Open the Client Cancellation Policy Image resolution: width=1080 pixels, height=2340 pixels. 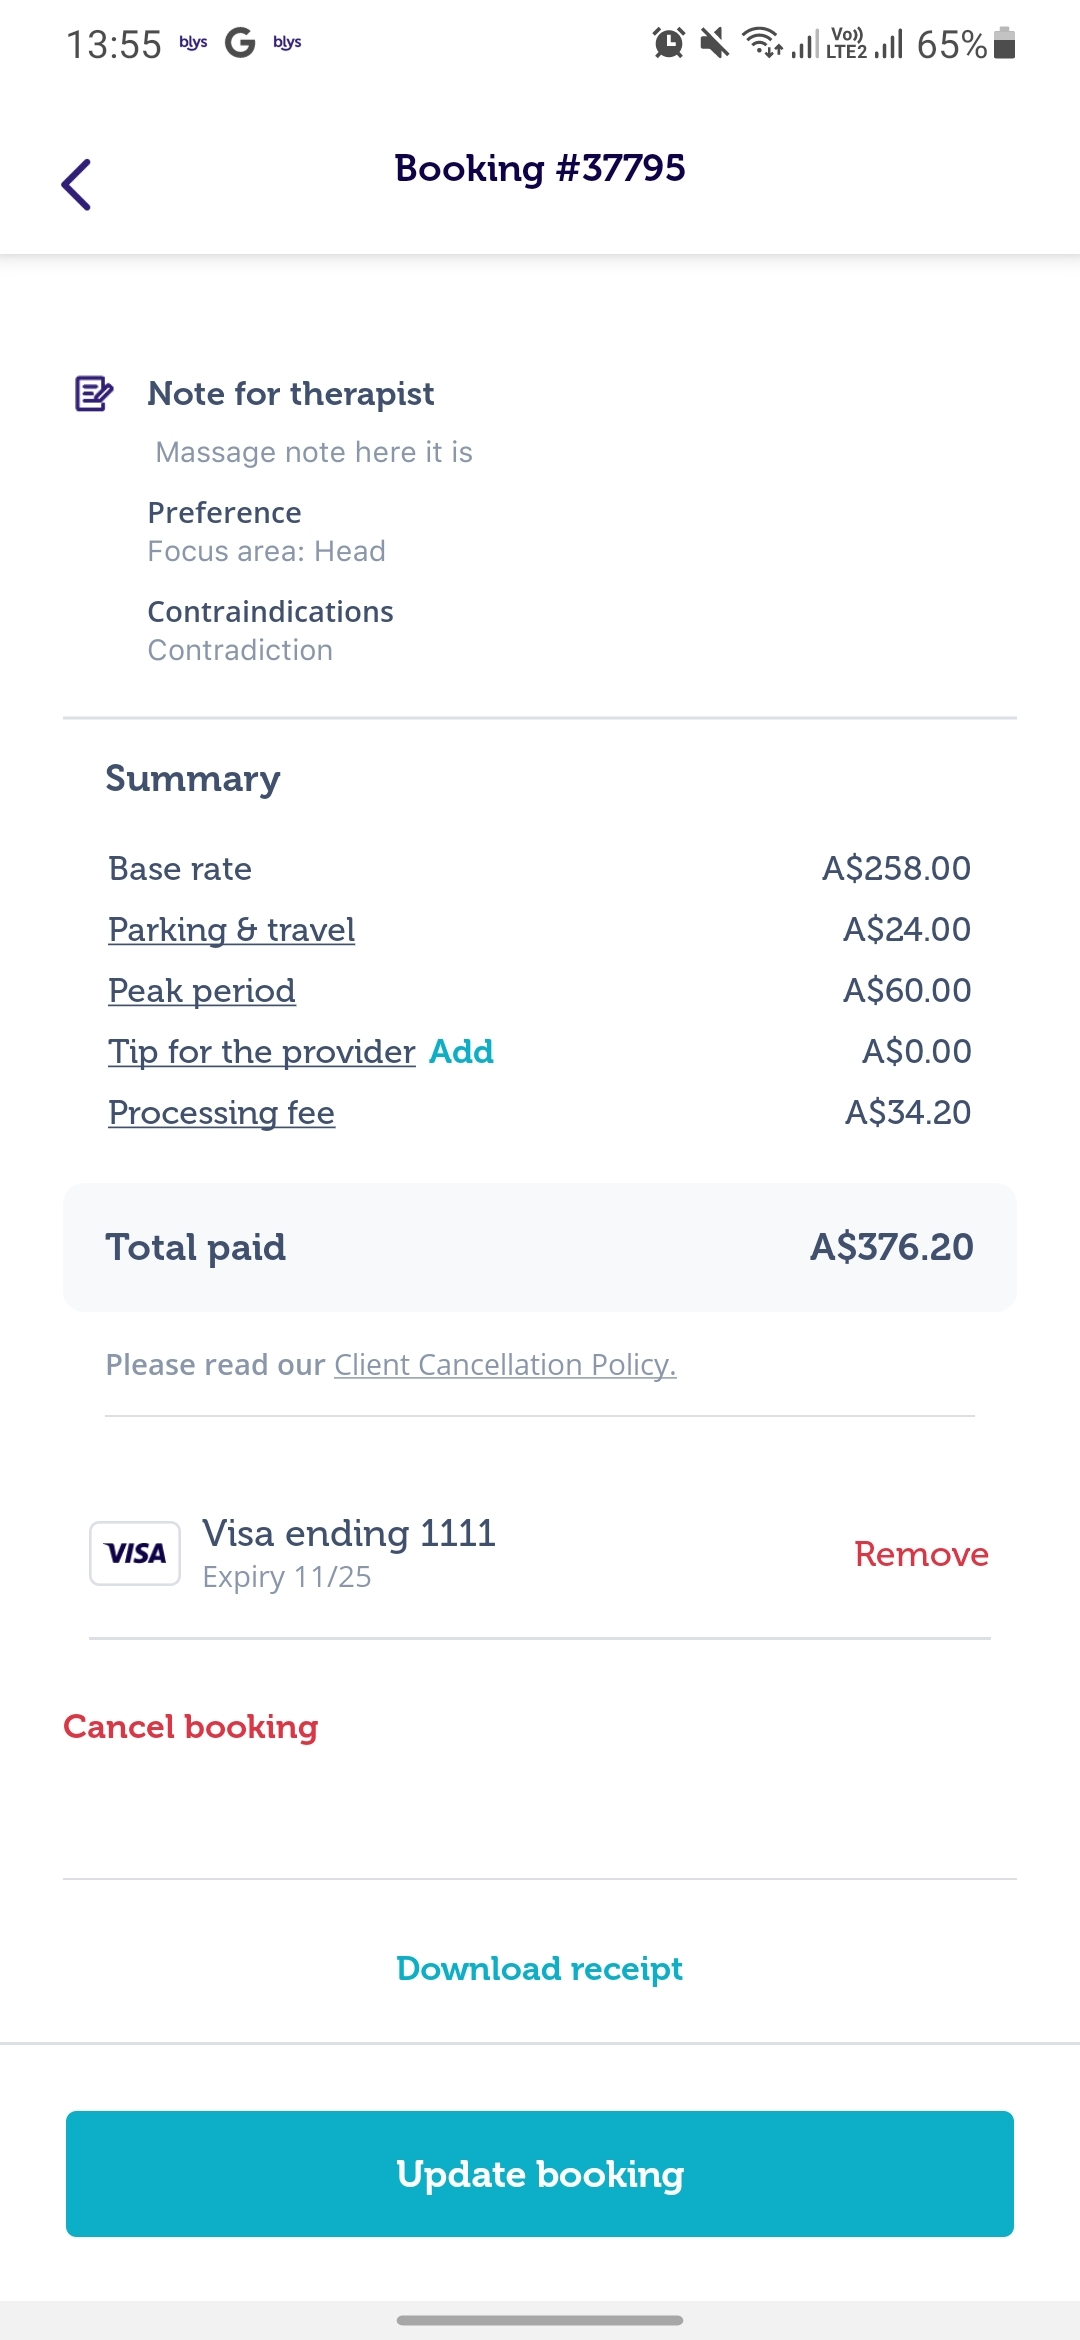(x=505, y=1365)
